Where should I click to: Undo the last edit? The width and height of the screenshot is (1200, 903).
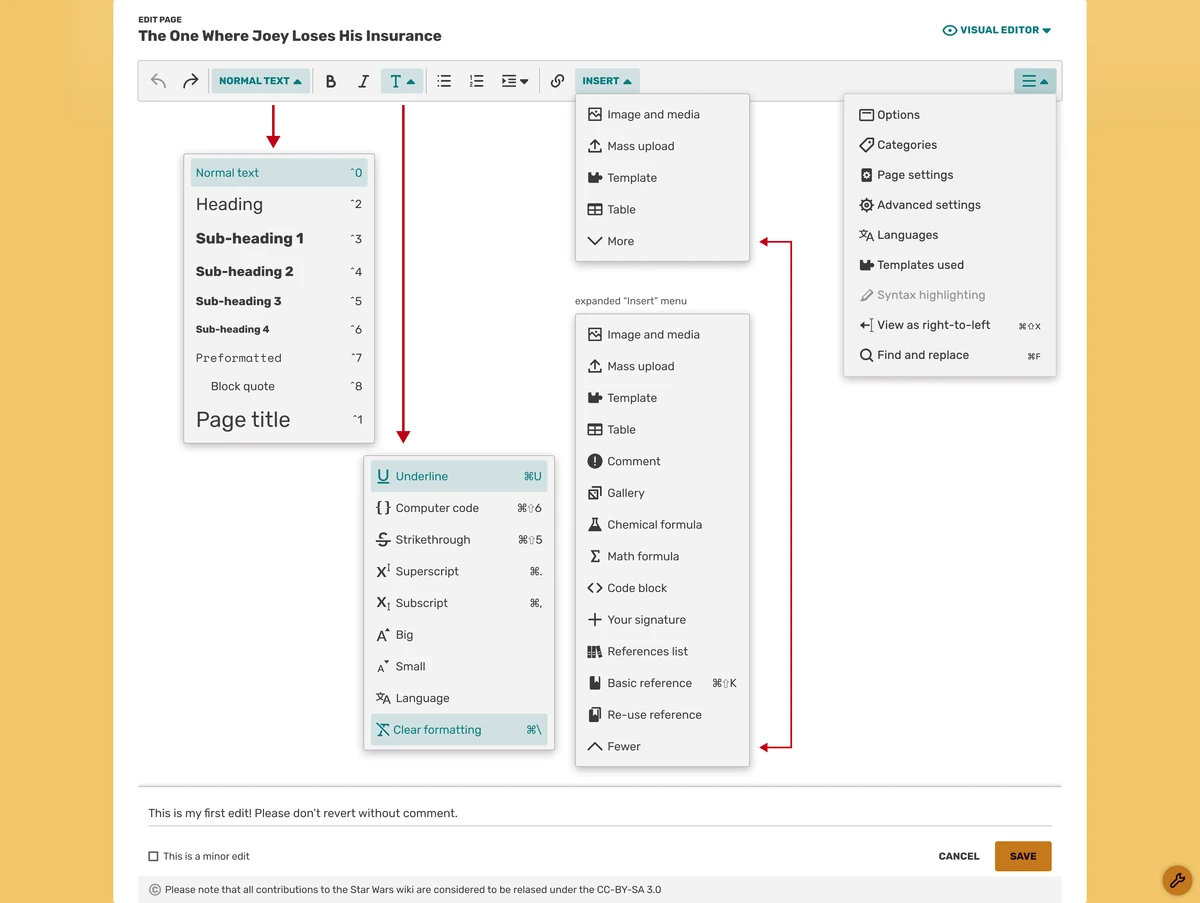(158, 81)
